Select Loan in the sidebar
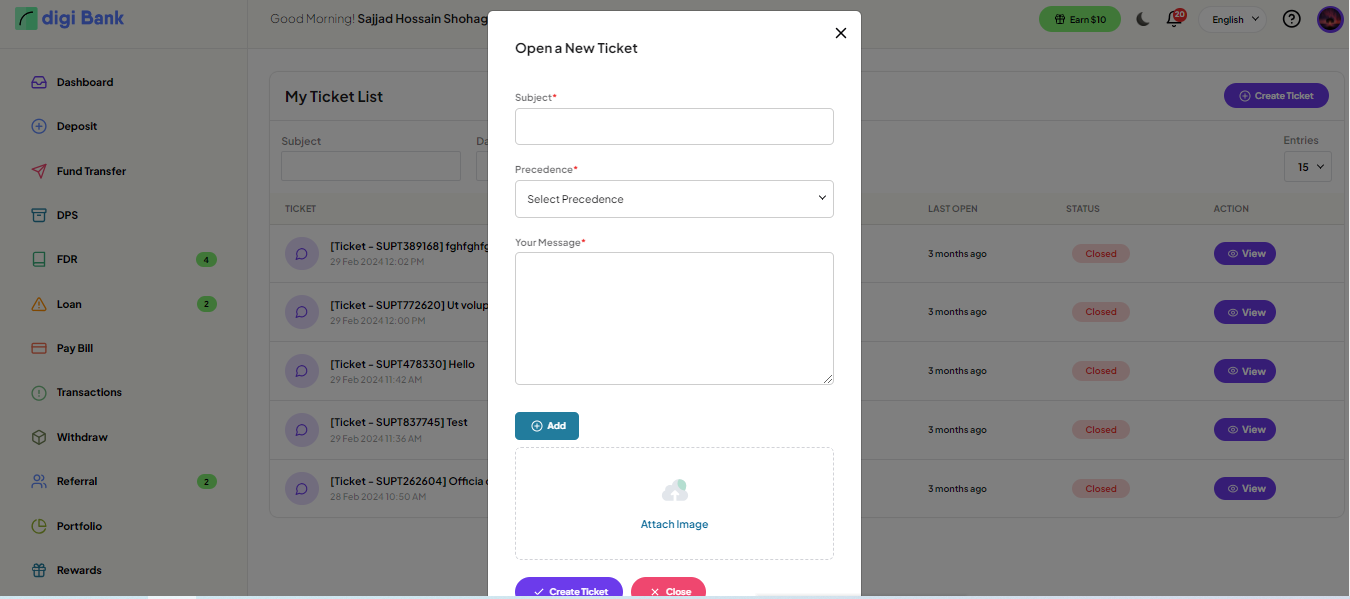 (69, 304)
